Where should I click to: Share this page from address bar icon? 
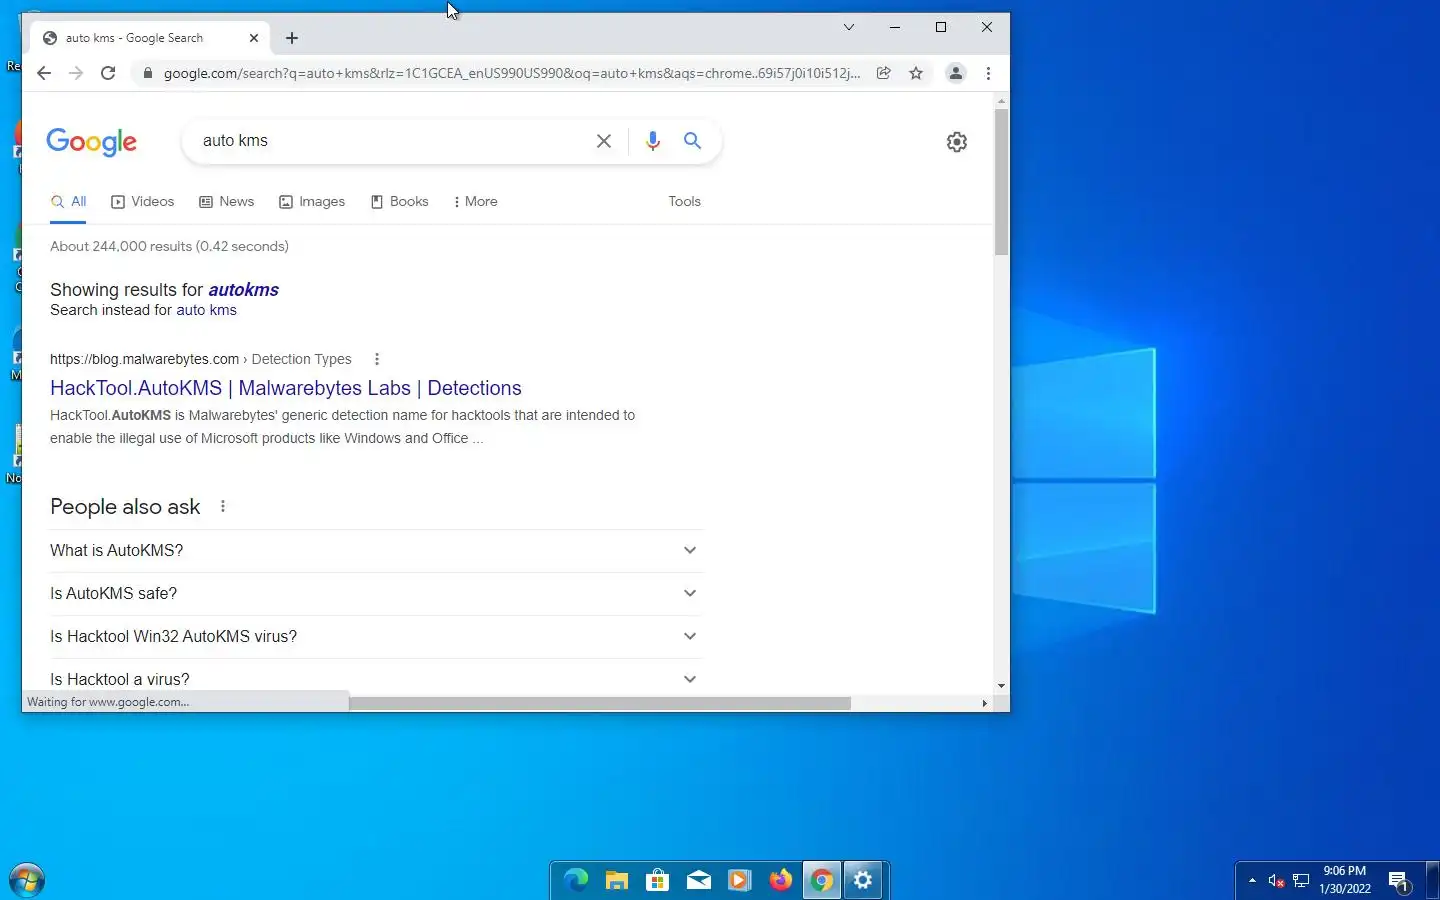[x=884, y=73]
